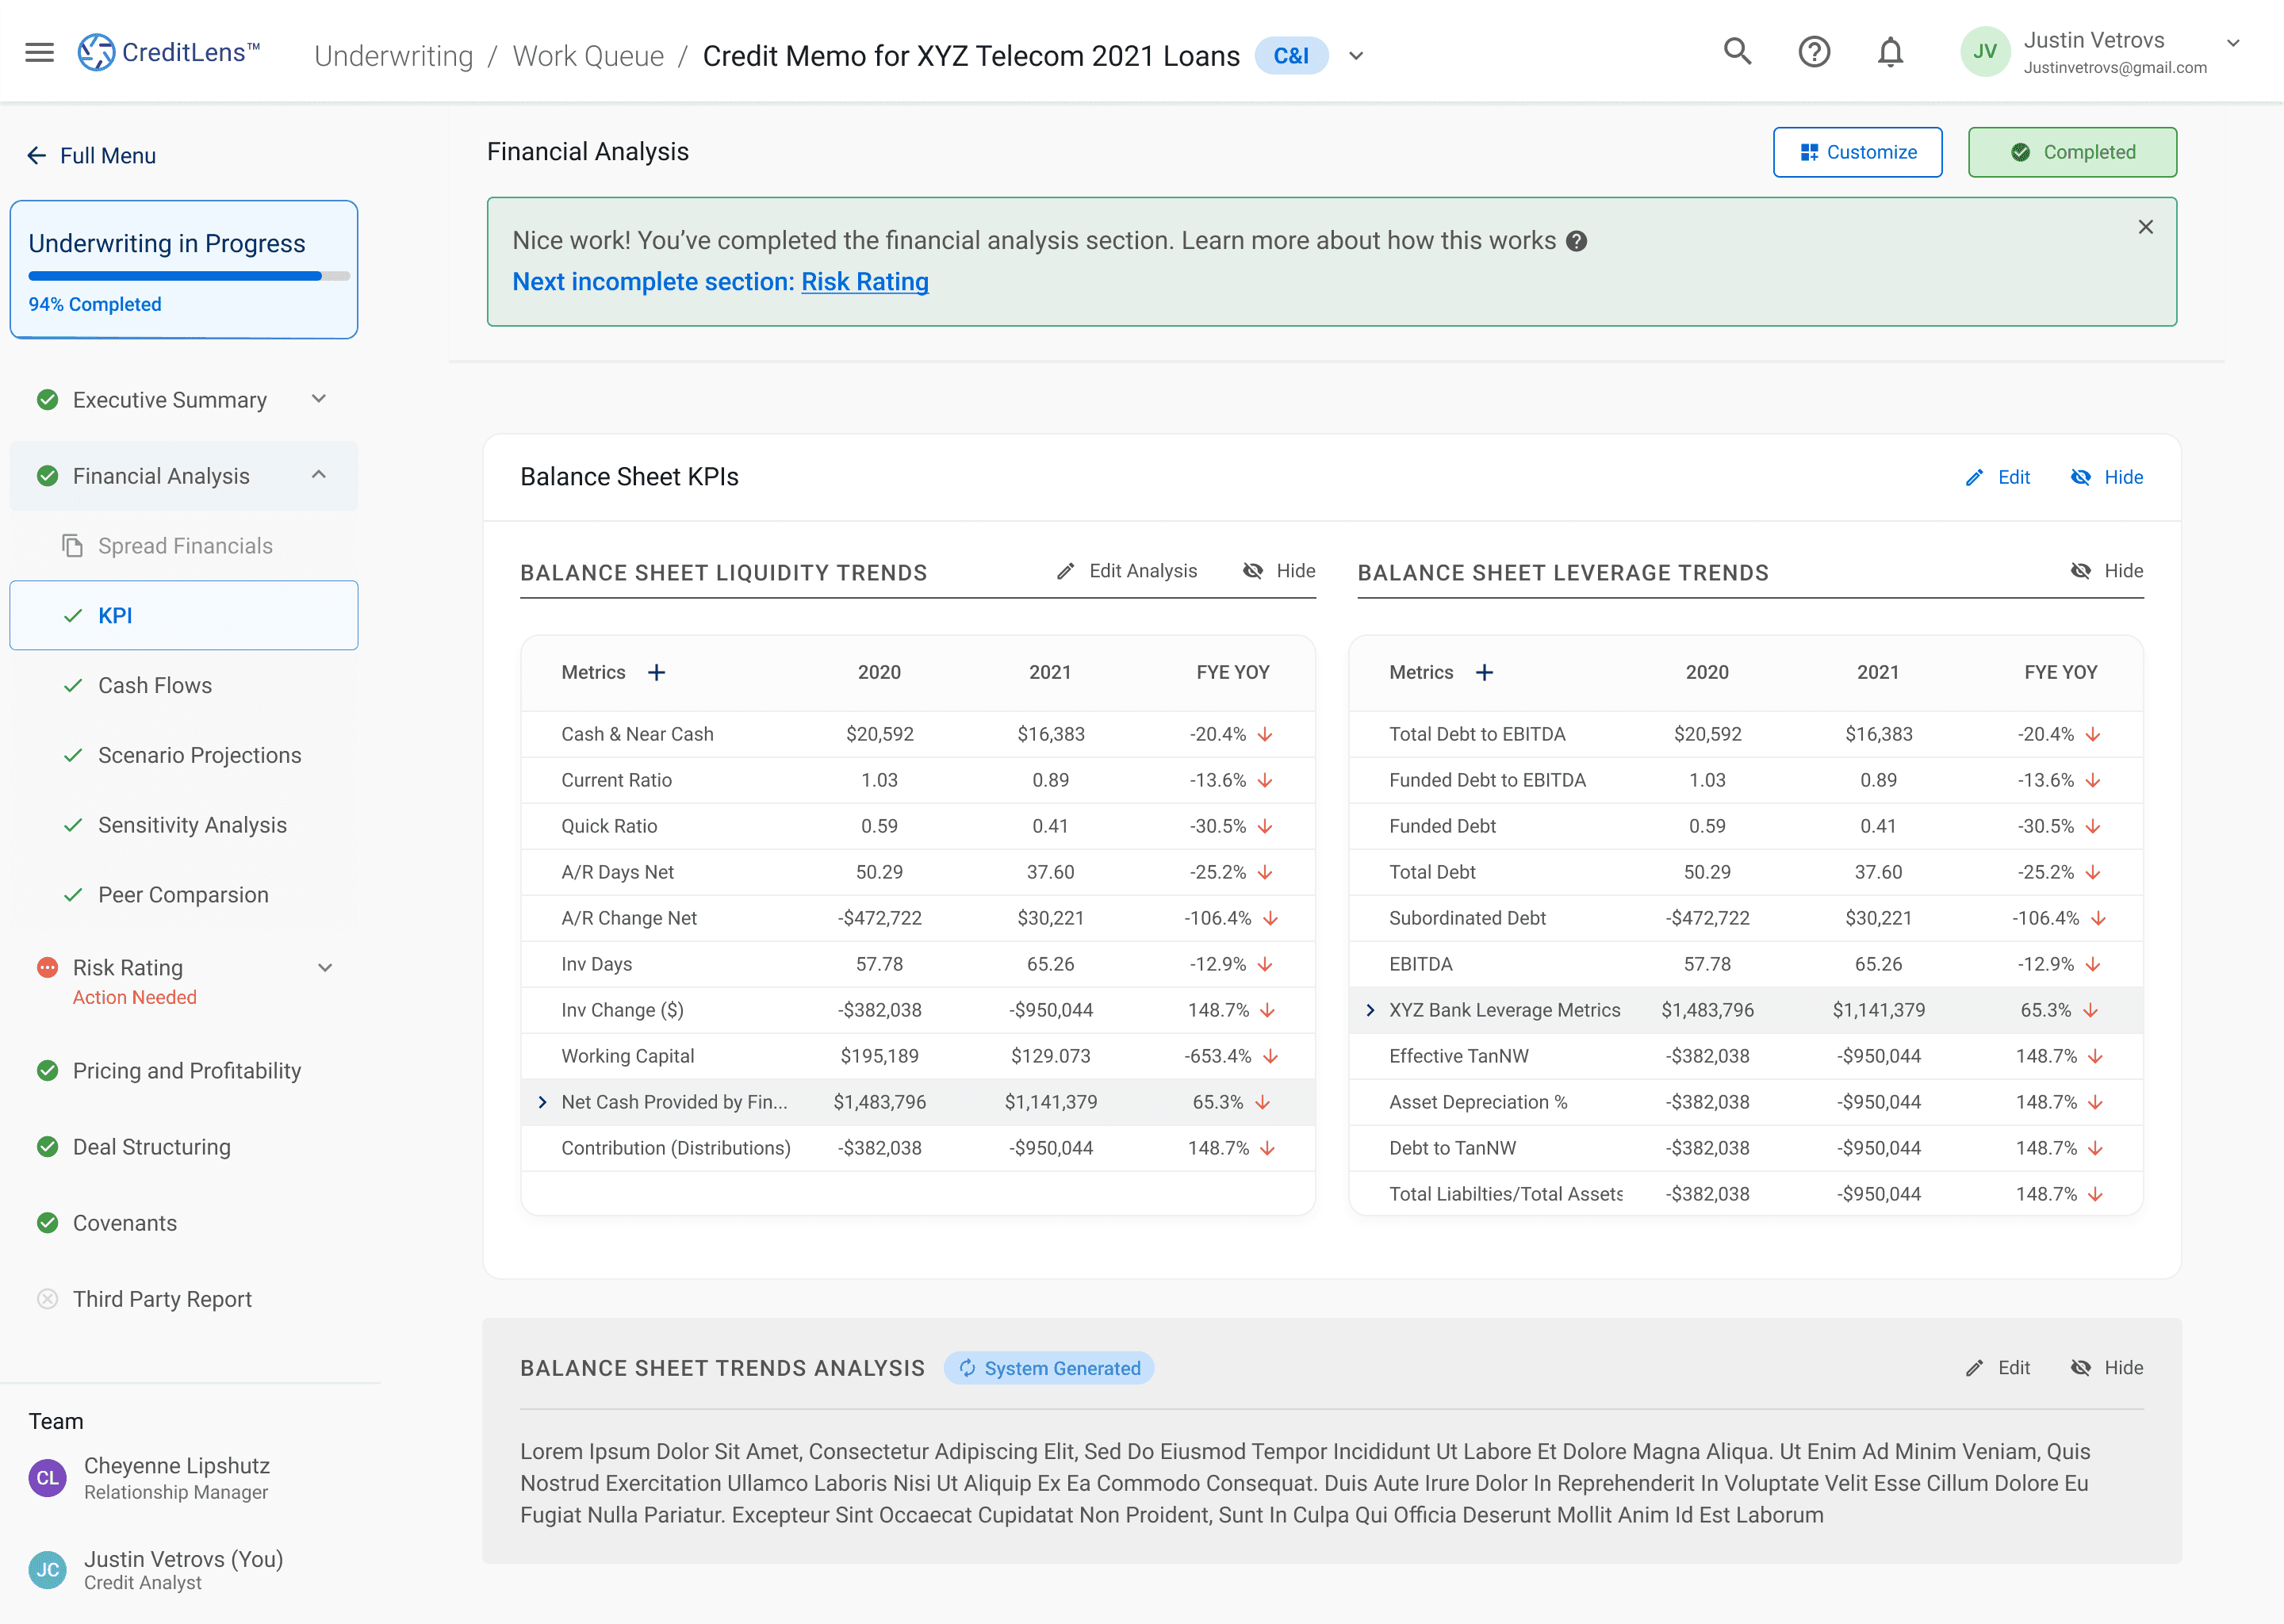Open the help question mark icon
Viewport: 2284px width, 1624px height.
(1813, 52)
